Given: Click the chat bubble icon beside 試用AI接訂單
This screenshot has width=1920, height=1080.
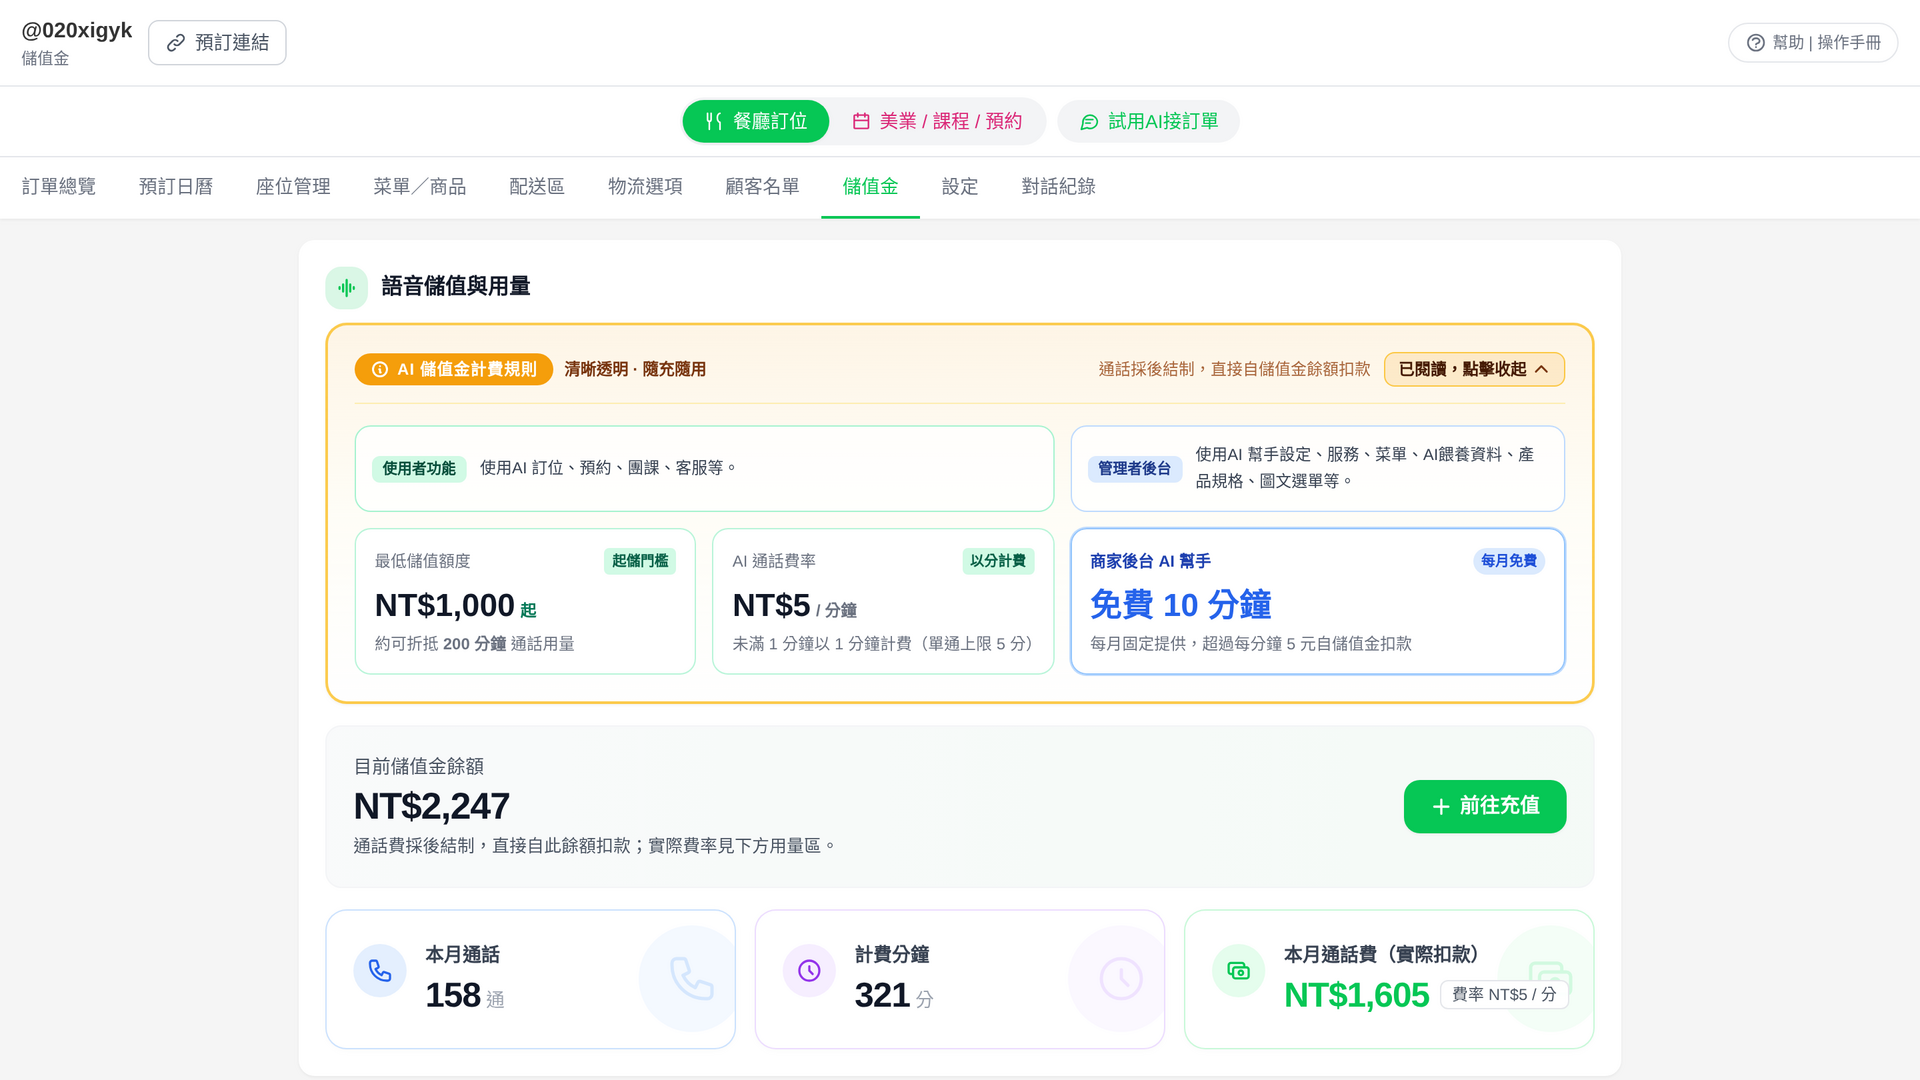Looking at the screenshot, I should tap(1089, 122).
